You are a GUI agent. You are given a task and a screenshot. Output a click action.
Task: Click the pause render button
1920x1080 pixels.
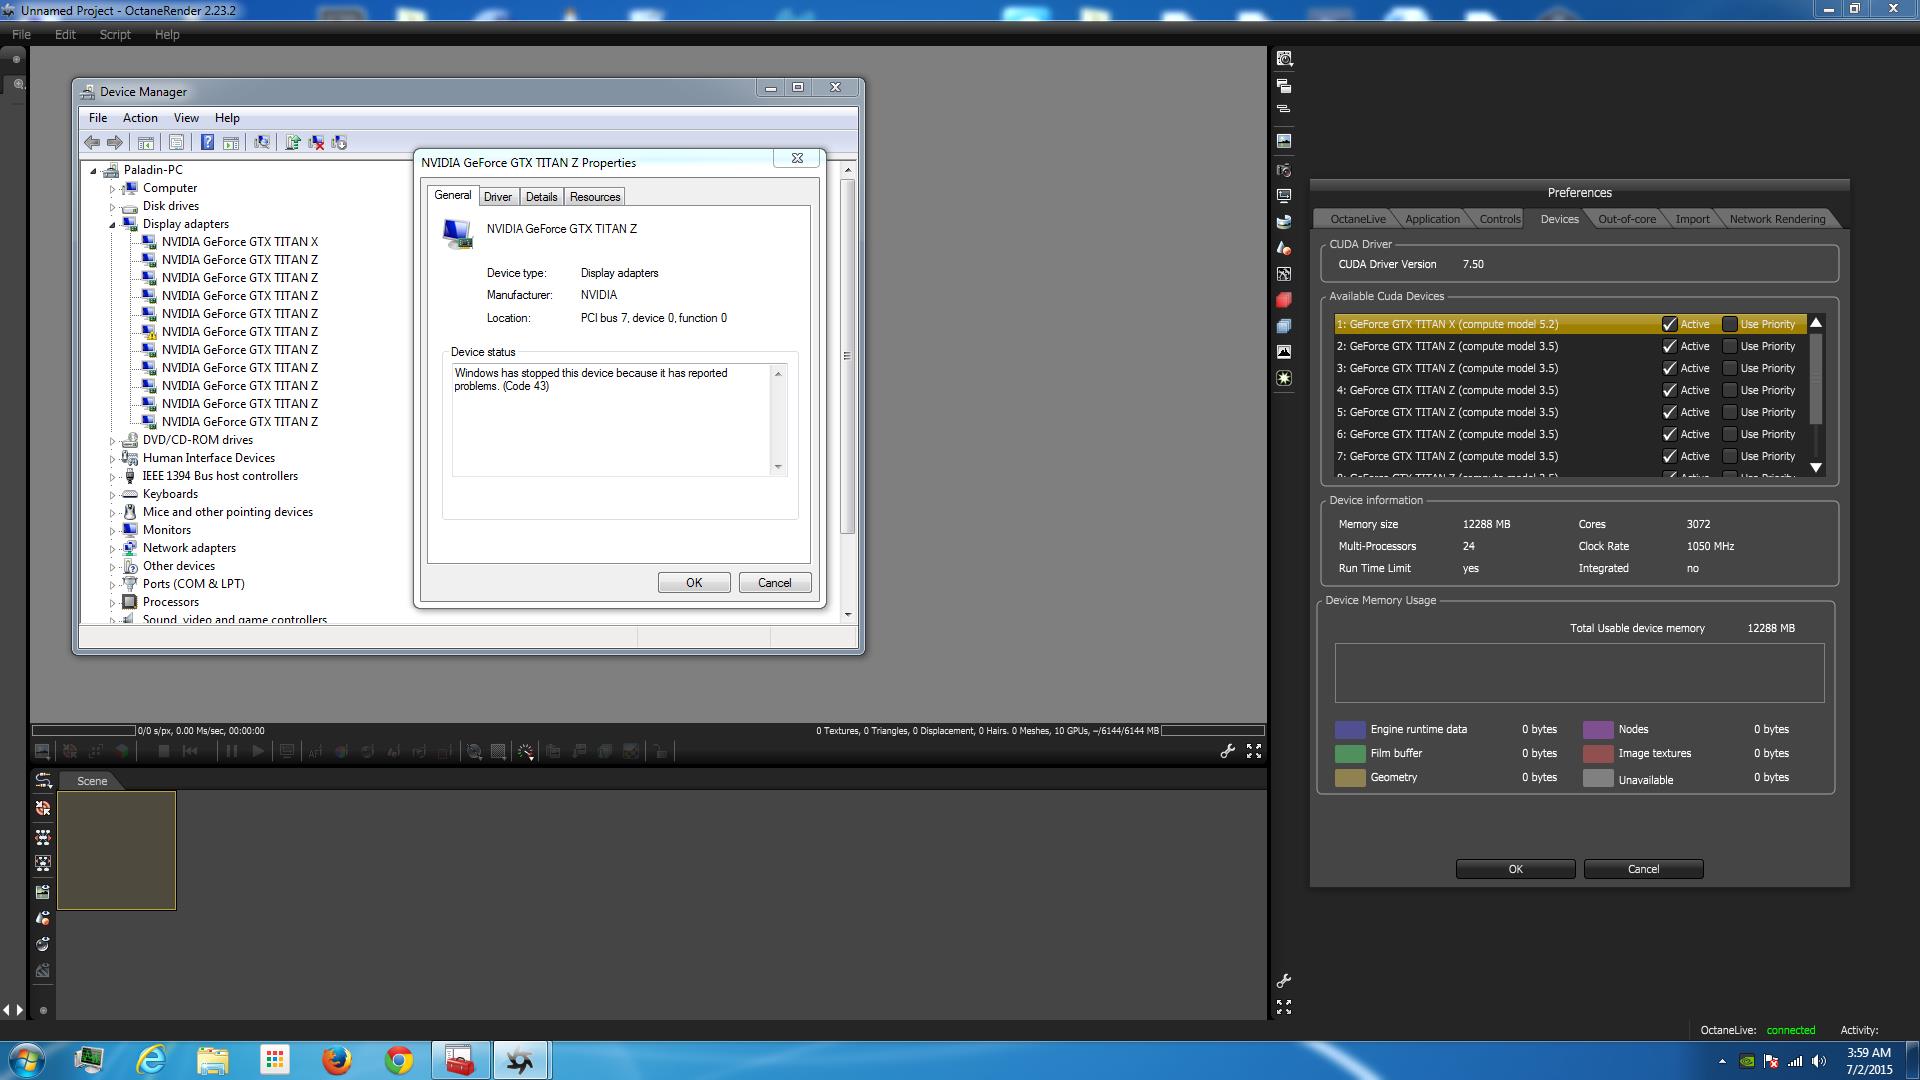pyautogui.click(x=232, y=751)
